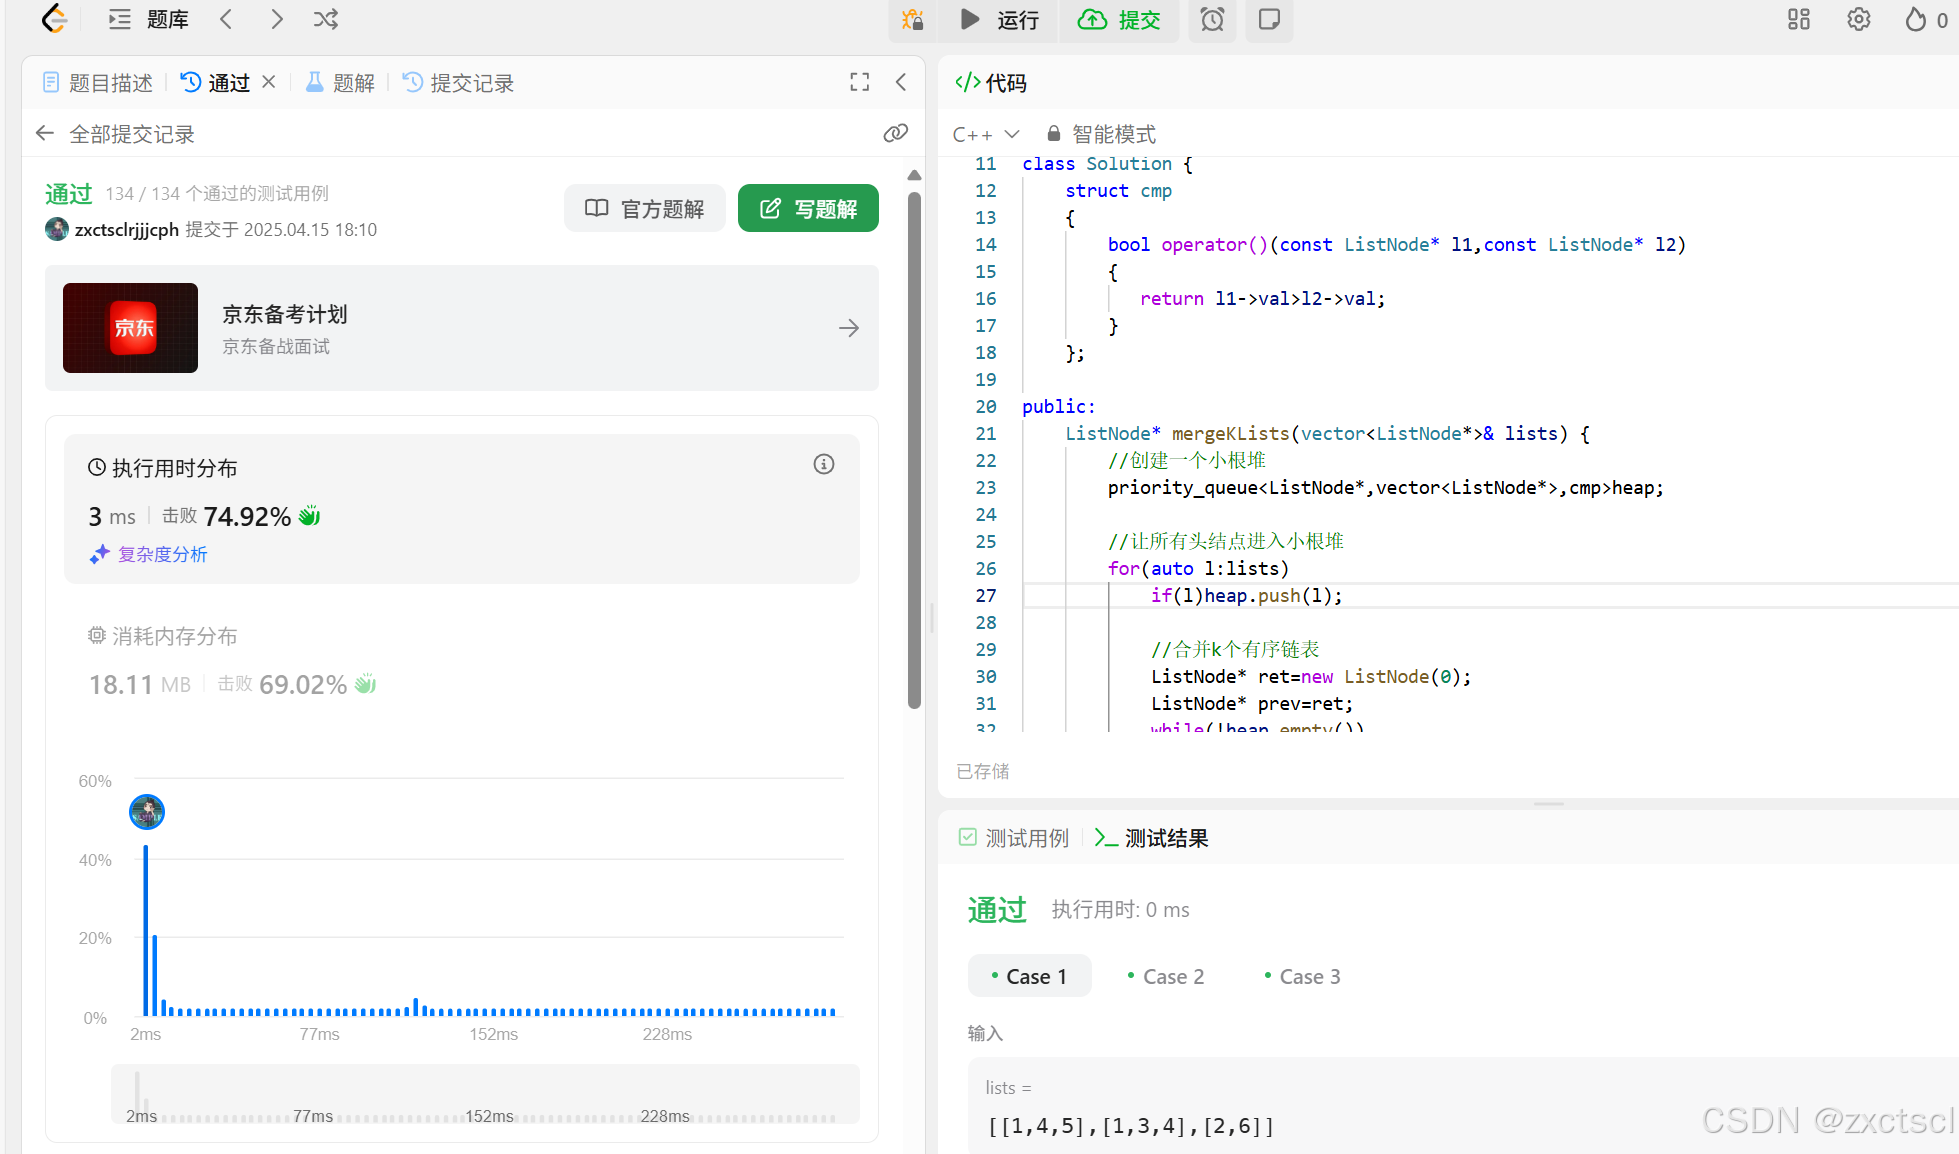Select Case 2 test case
1959x1154 pixels.
pos(1166,976)
